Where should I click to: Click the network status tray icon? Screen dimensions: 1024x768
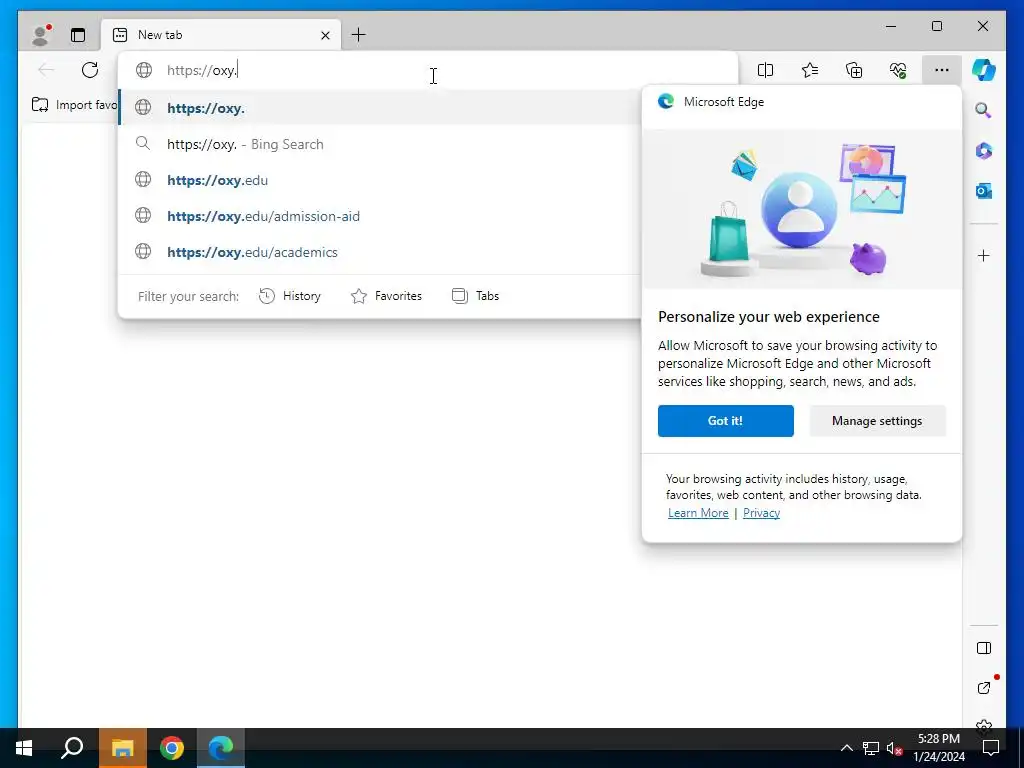(x=871, y=748)
